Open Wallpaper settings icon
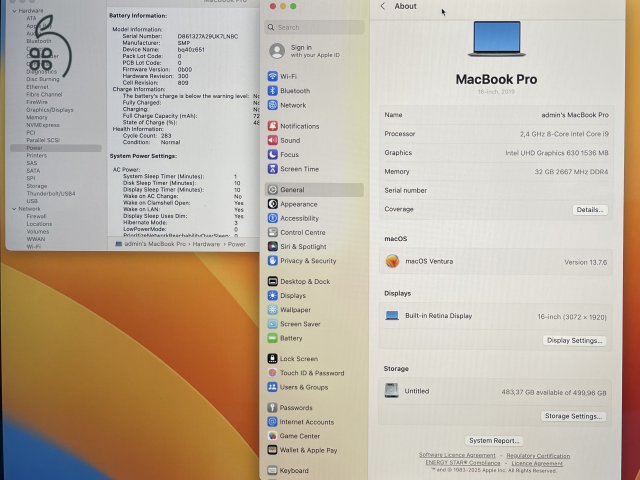Viewport: 640px width, 480px height. click(x=273, y=310)
